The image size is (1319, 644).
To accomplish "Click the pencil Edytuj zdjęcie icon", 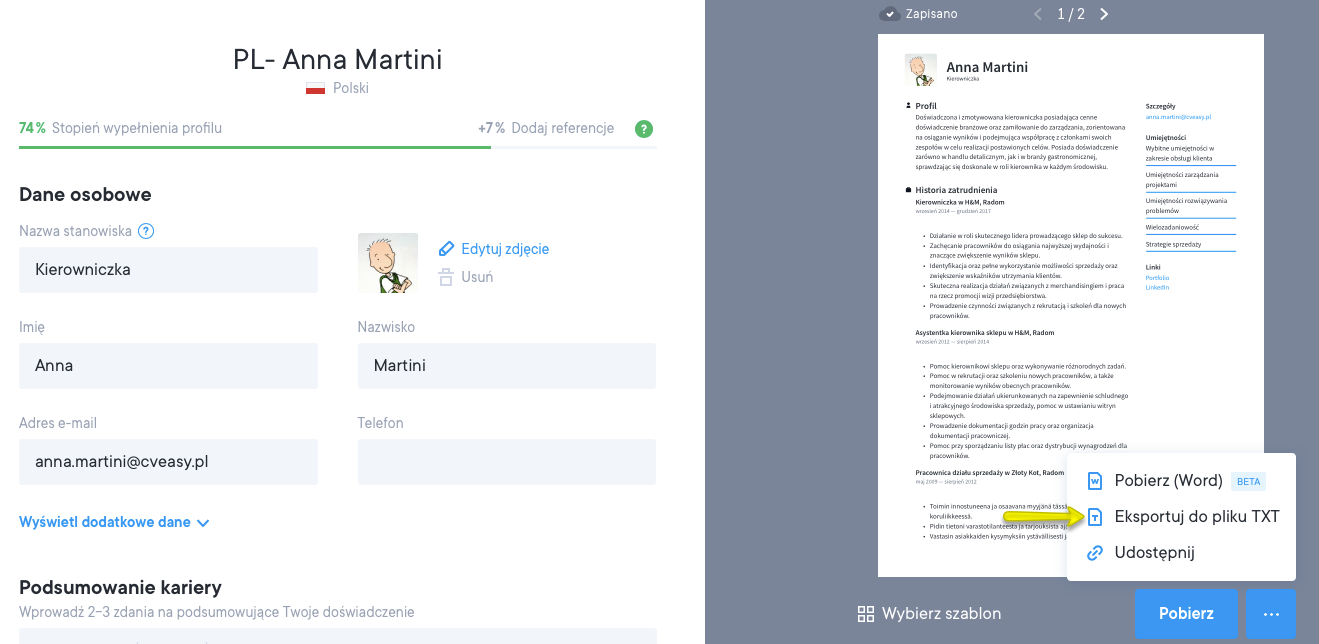I will [446, 249].
